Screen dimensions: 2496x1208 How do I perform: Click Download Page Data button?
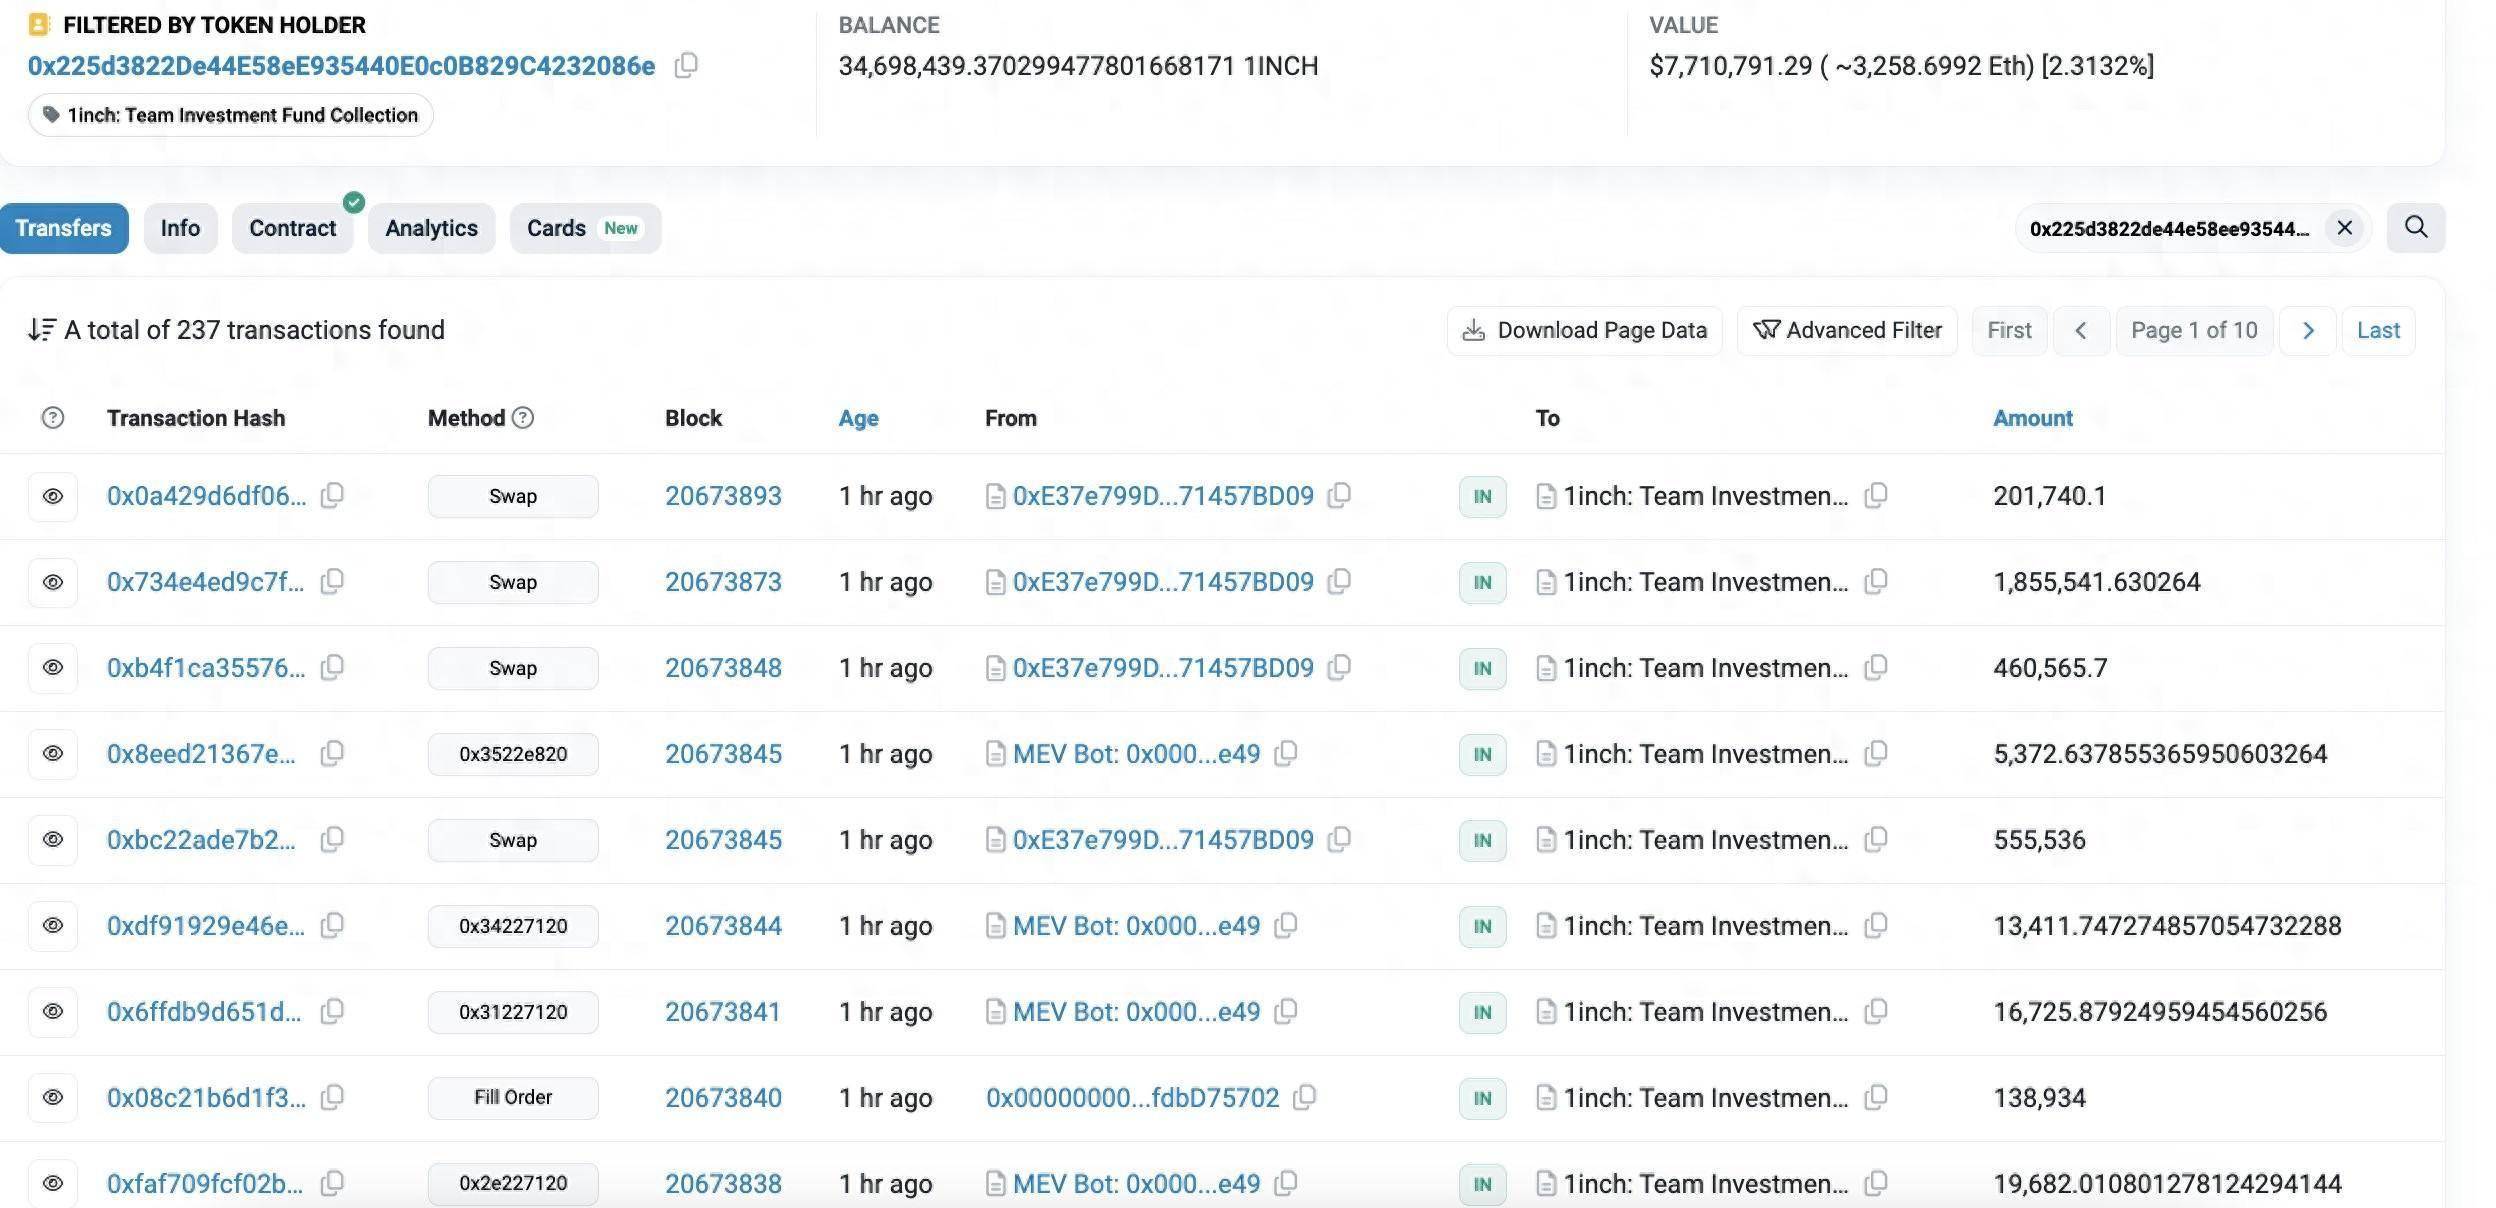point(1584,331)
